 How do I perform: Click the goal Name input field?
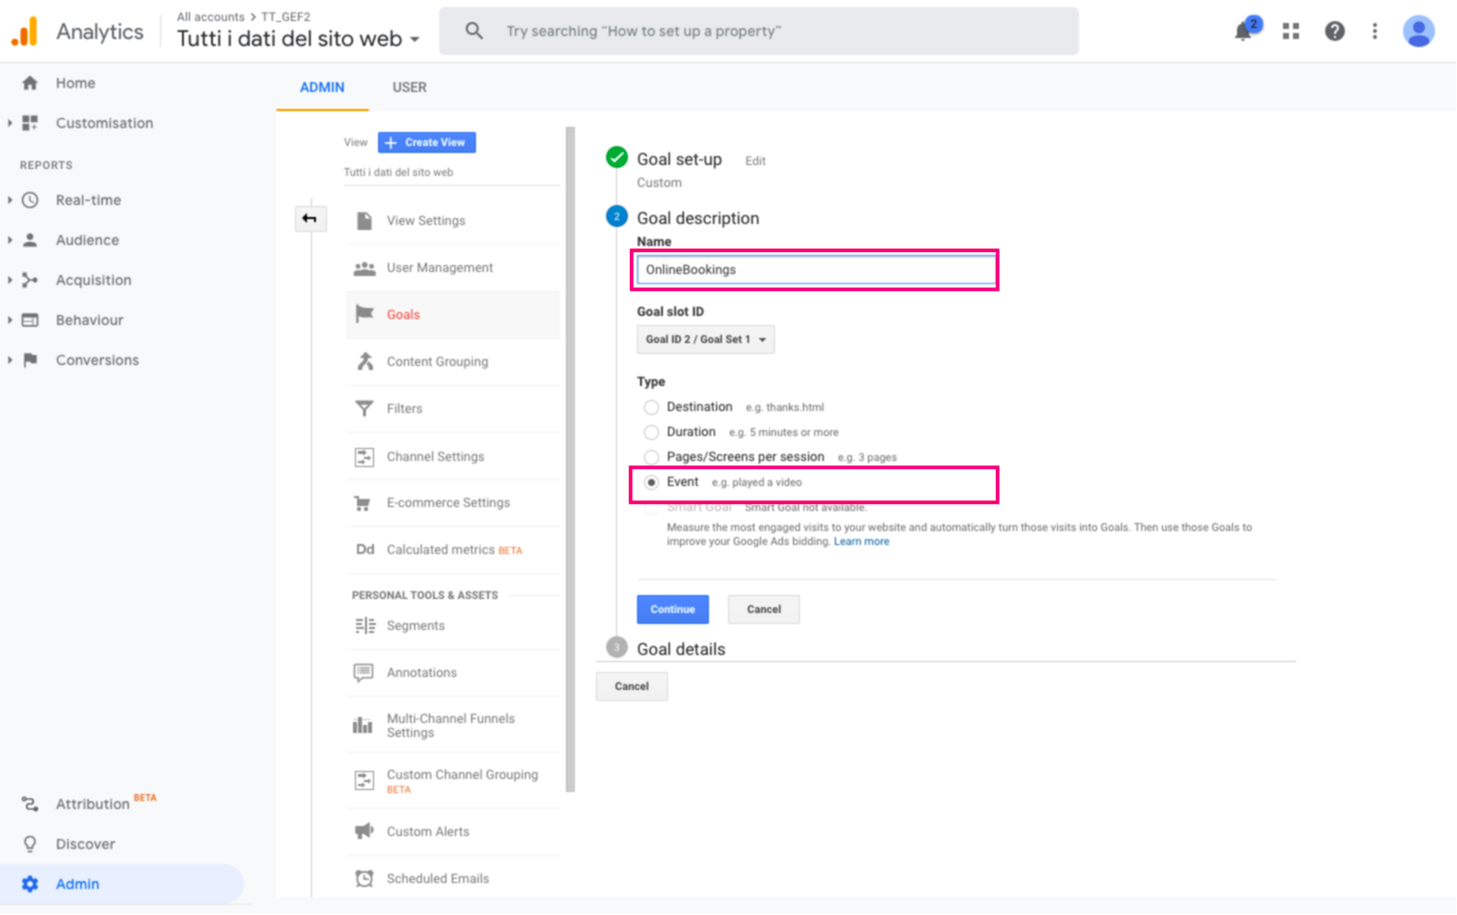tap(816, 270)
